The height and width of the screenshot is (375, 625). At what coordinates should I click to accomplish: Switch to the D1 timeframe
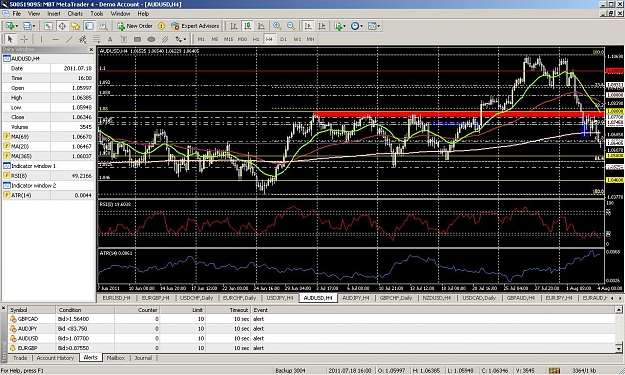coord(283,39)
